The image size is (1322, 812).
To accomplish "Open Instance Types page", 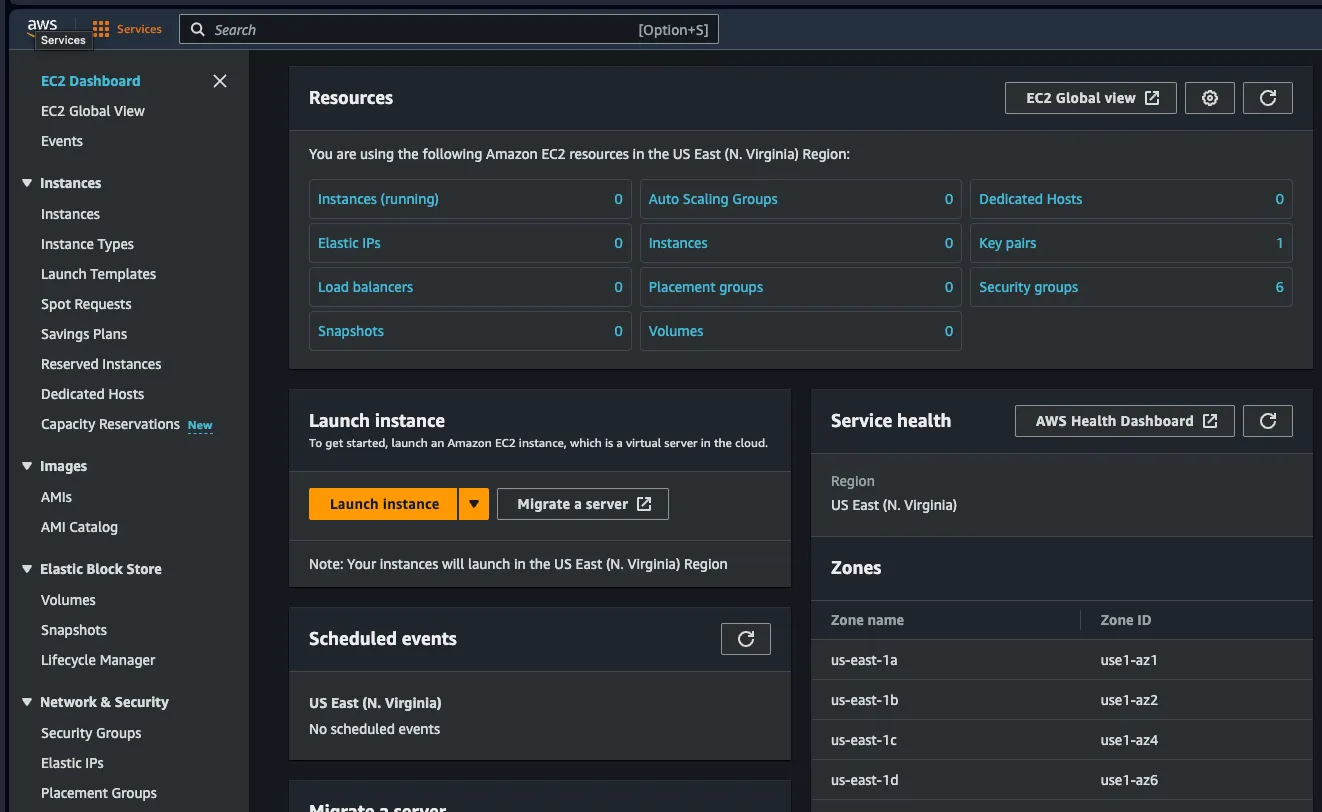I will 87,244.
